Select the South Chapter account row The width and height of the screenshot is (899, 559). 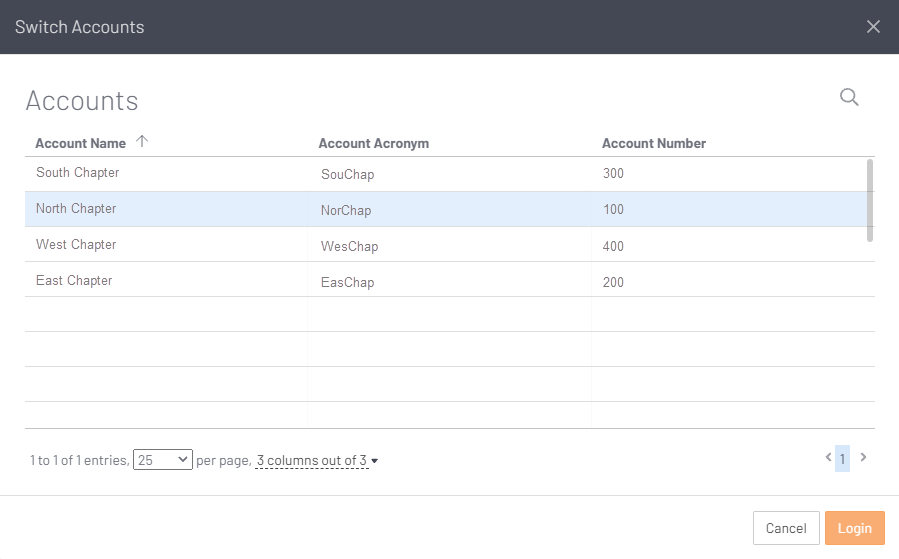(450, 174)
